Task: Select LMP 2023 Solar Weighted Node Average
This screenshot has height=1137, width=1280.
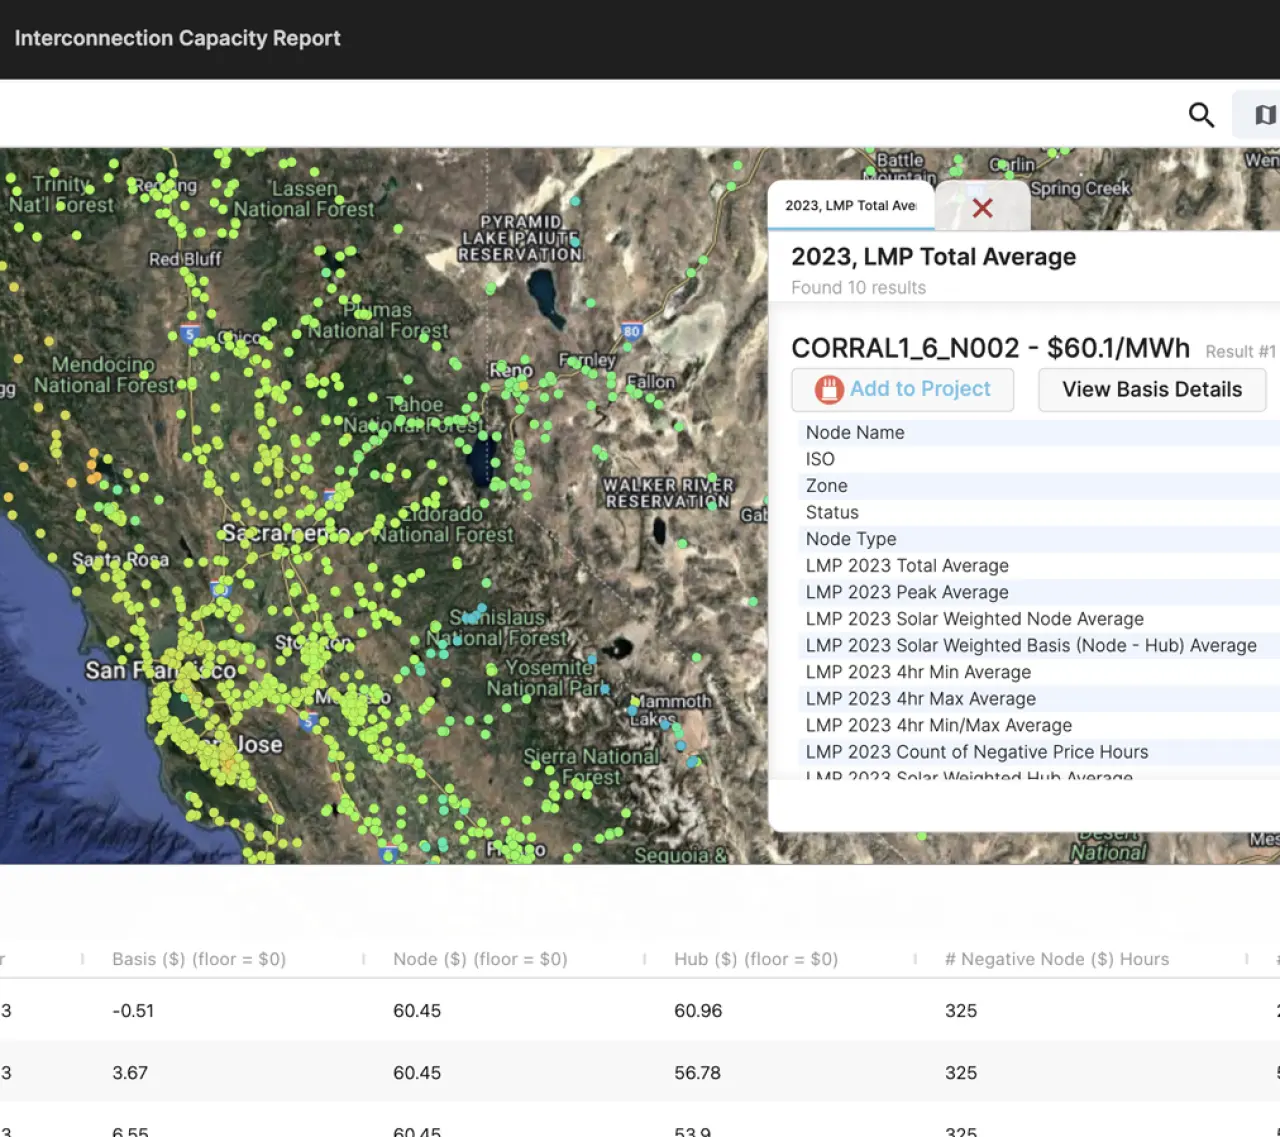Action: click(1039, 619)
